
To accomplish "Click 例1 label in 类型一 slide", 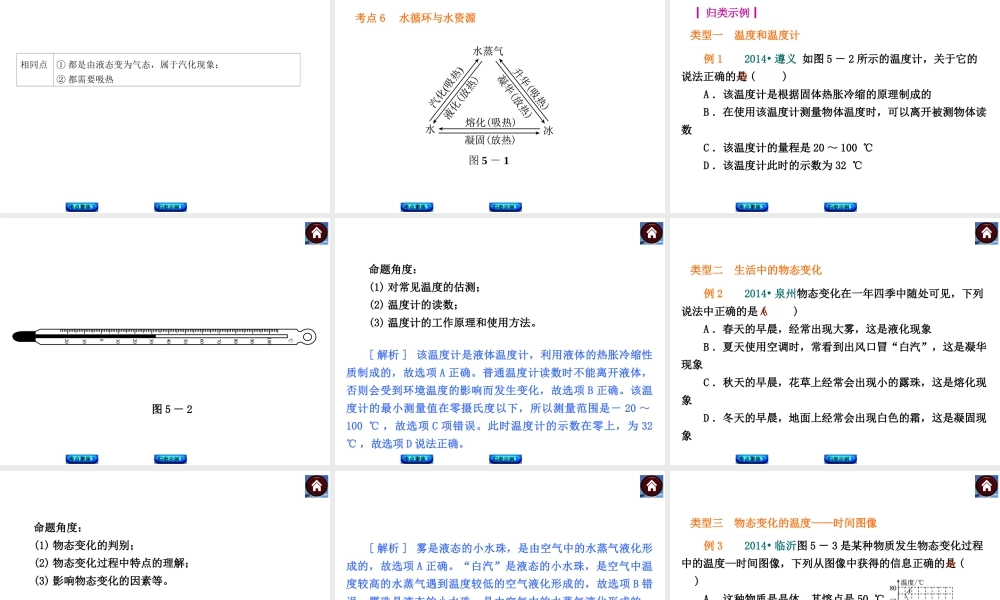I will point(713,59).
